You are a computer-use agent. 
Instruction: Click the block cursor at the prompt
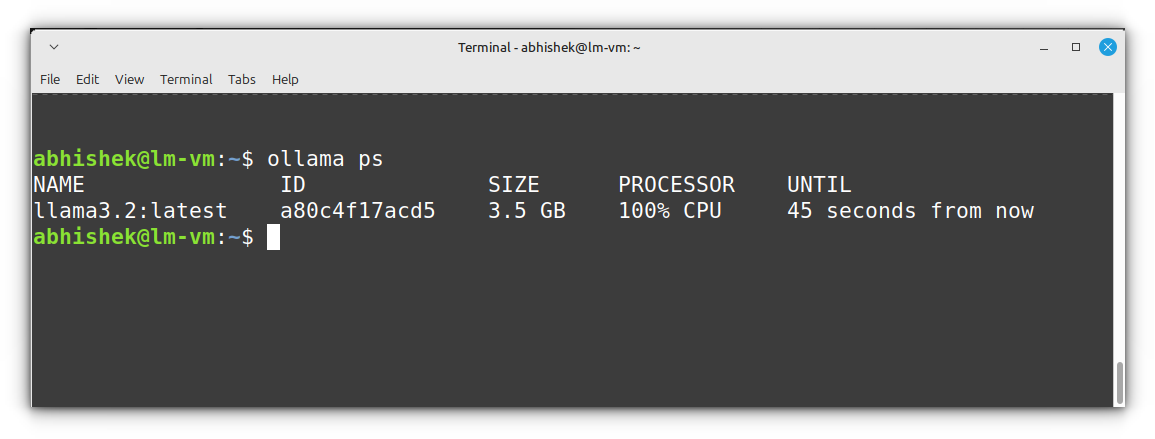273,237
